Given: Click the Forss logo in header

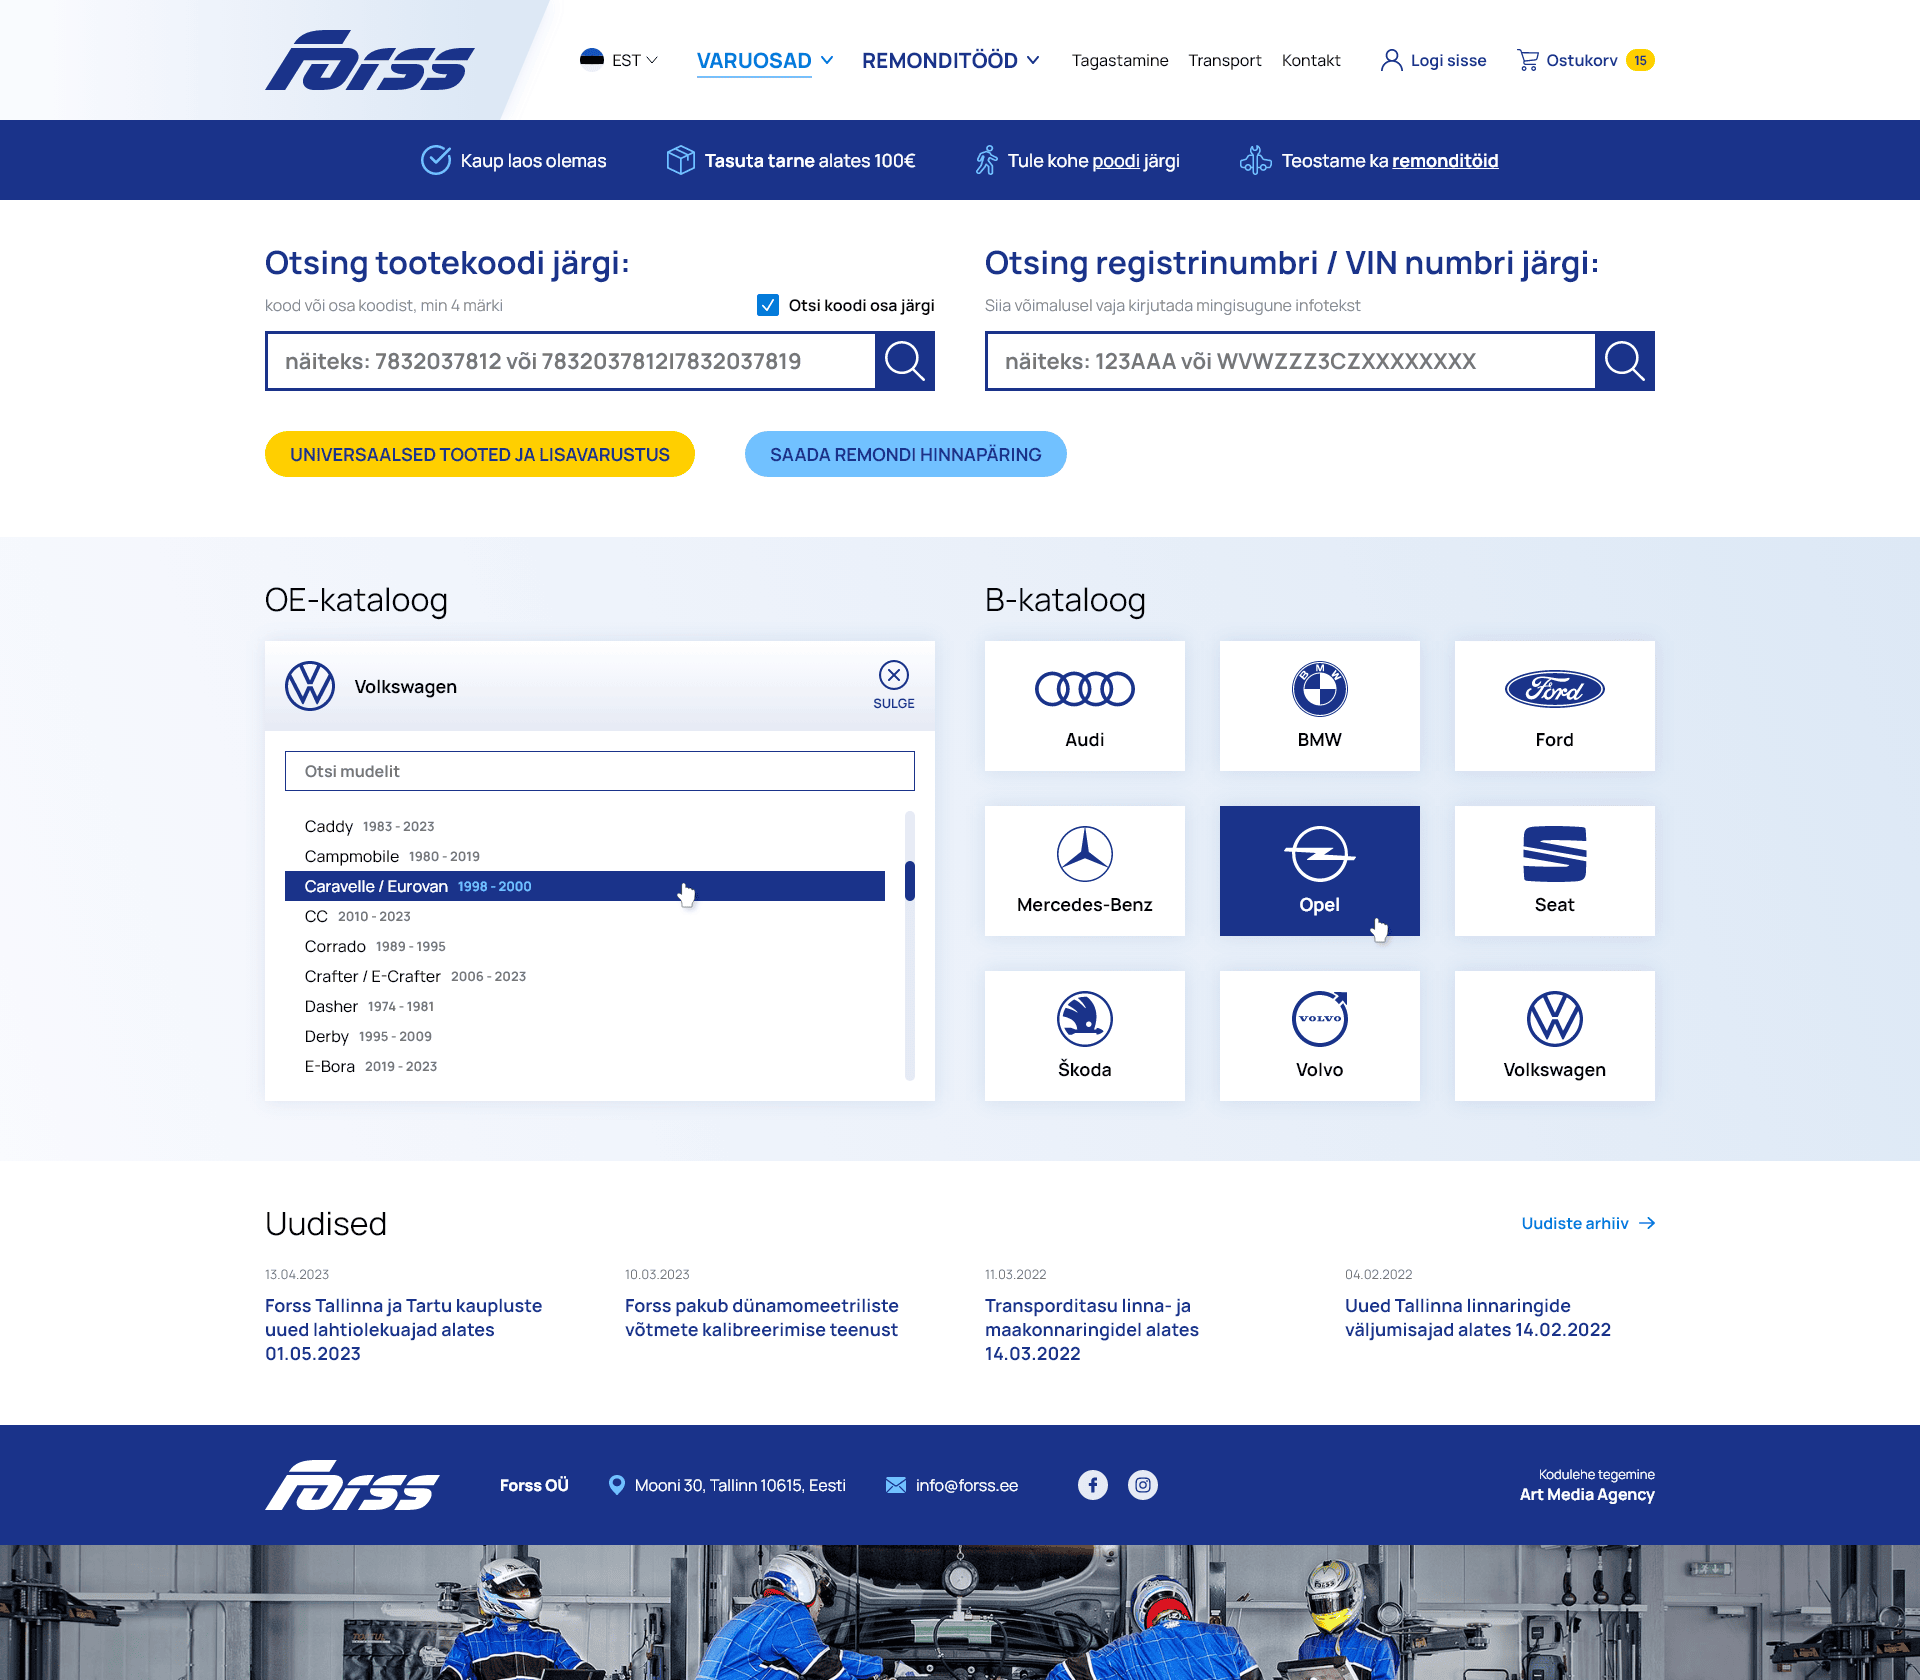Looking at the screenshot, I should 369,60.
